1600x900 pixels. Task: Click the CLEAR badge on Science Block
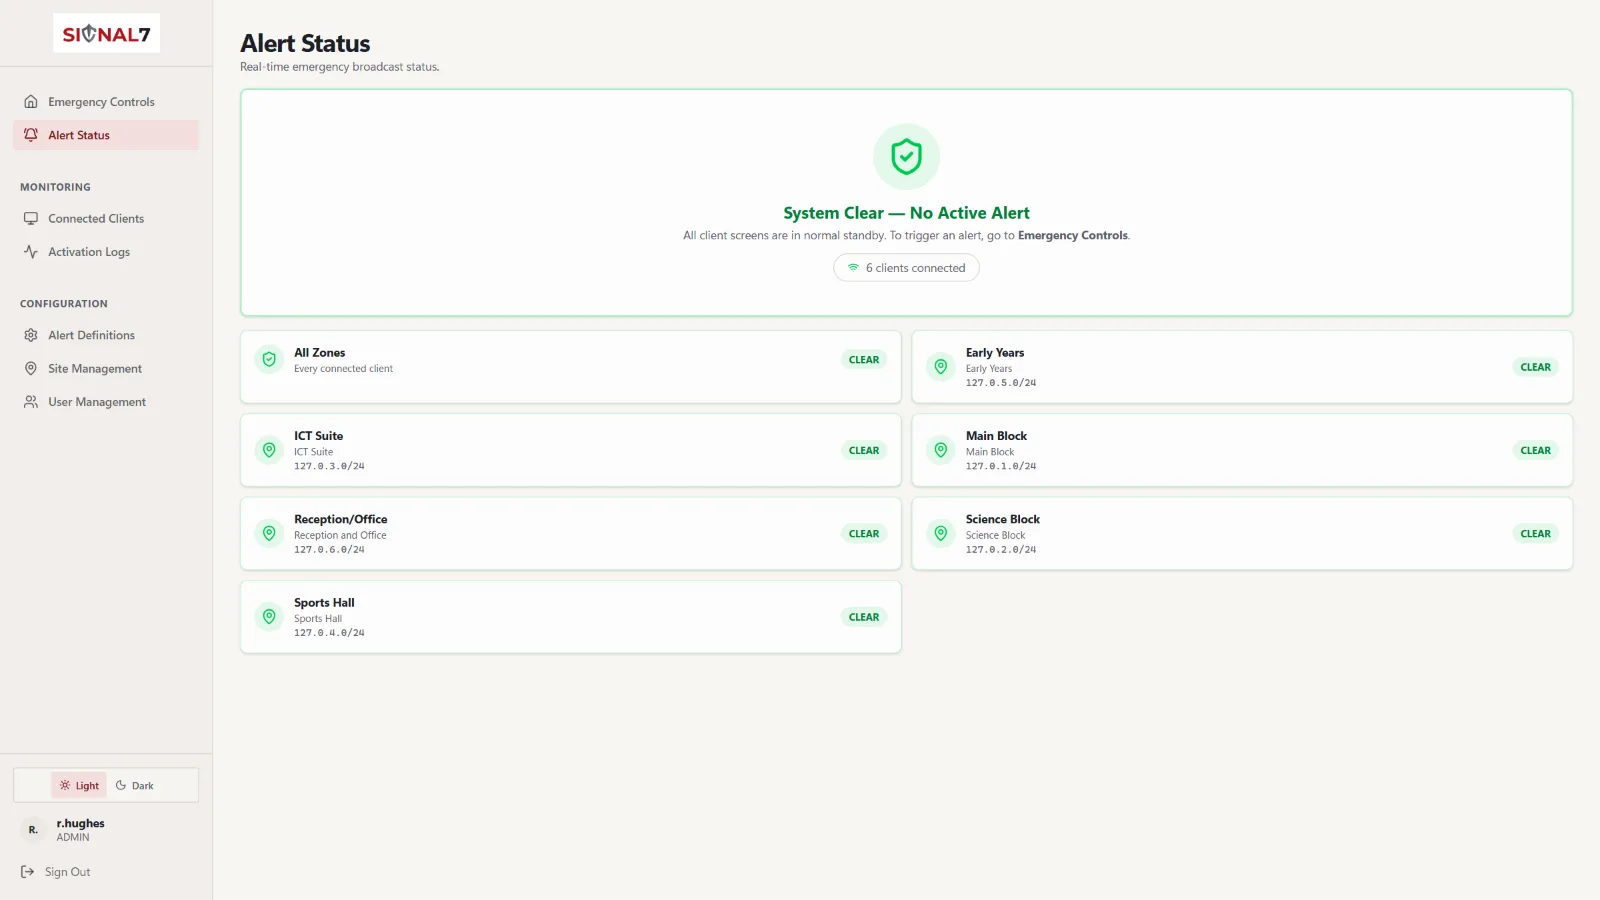(x=1536, y=534)
